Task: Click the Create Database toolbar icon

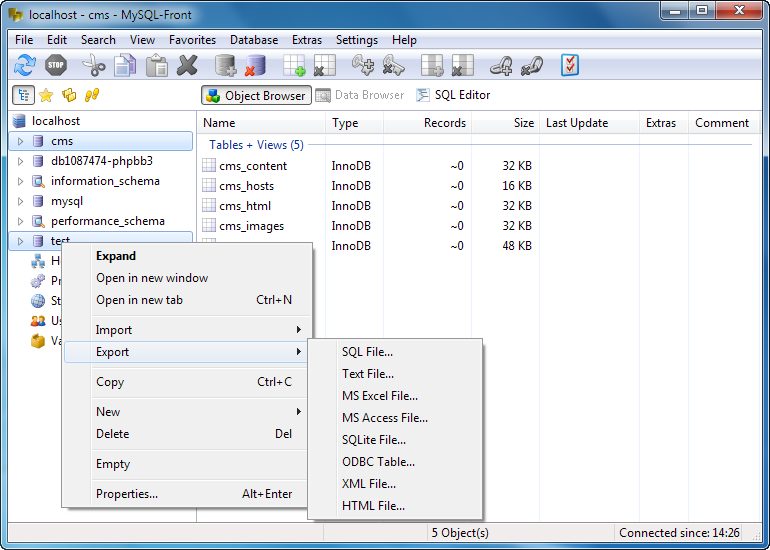Action: point(225,65)
